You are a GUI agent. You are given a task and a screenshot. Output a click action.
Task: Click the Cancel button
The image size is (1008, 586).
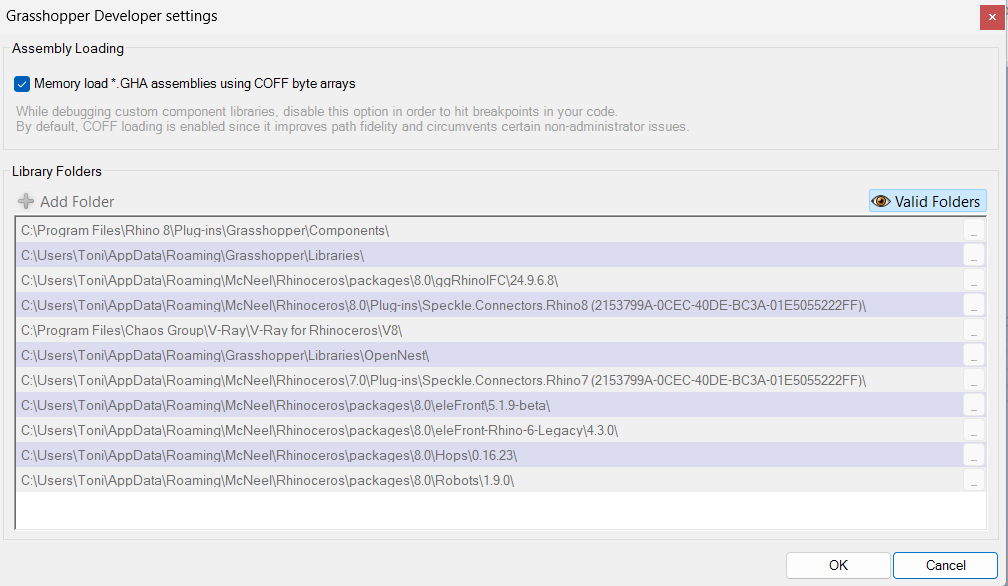945,565
